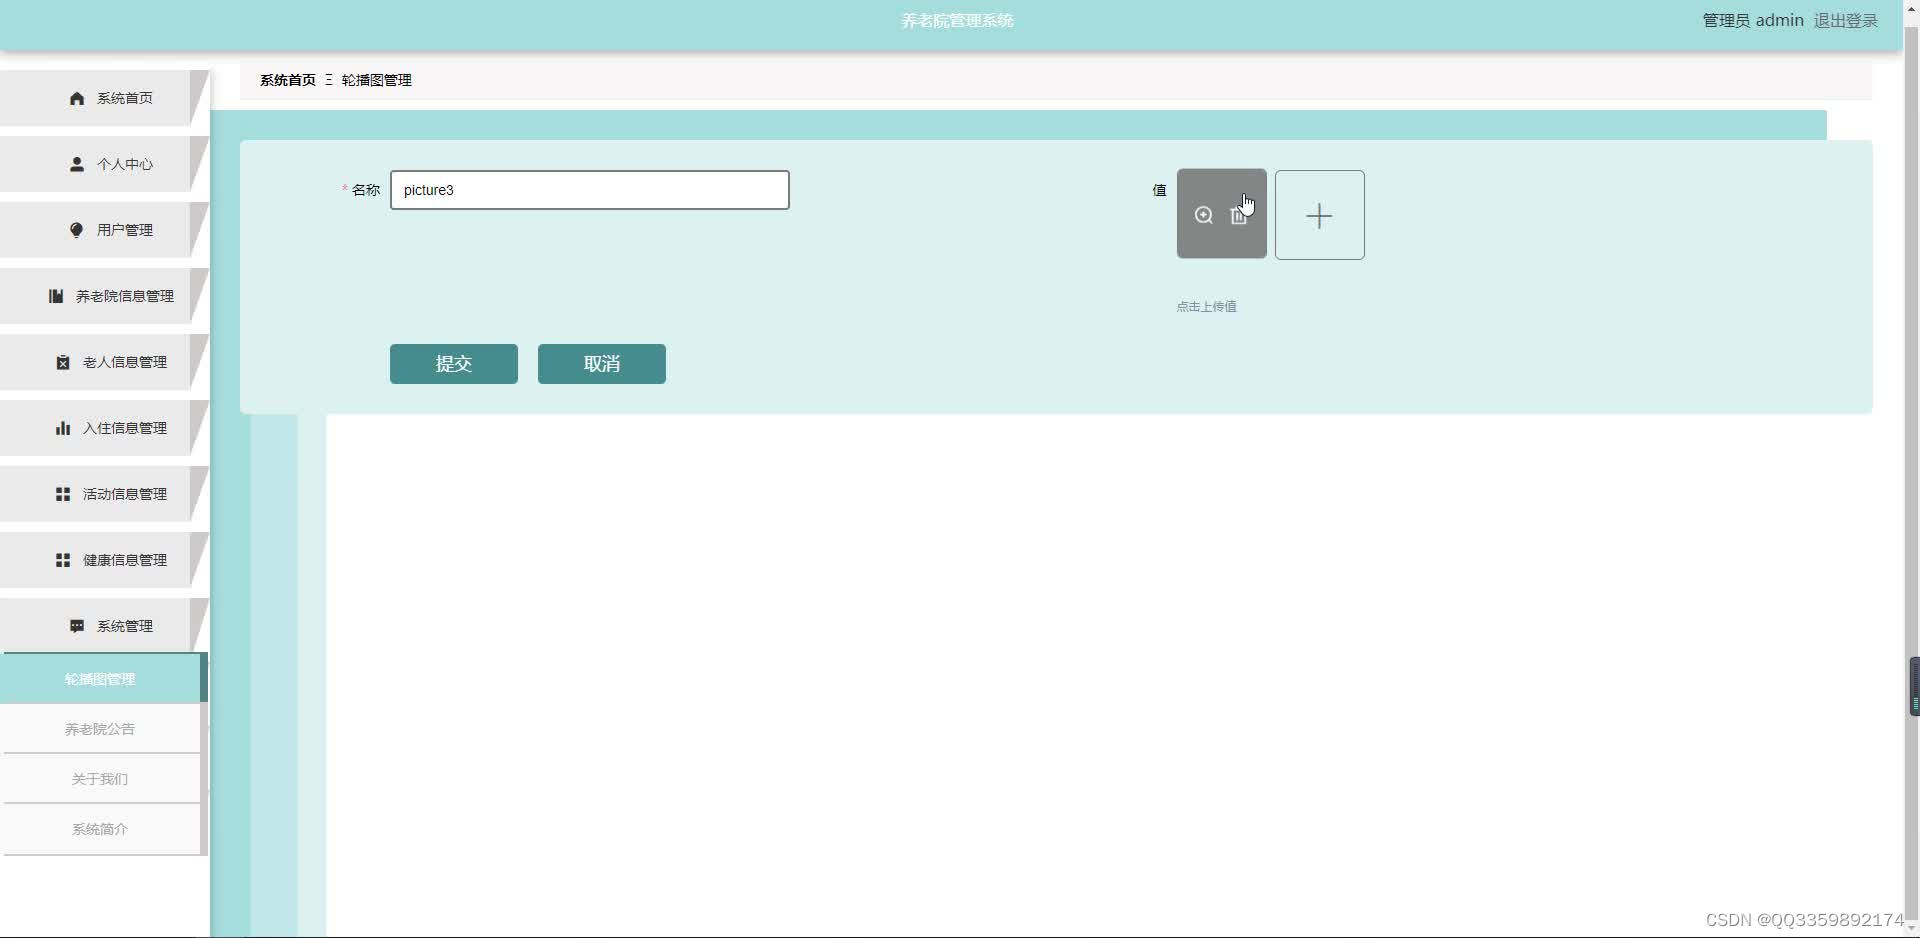Open the 系统首页 menu item
Screen dimensions: 1920x938
click(104, 98)
